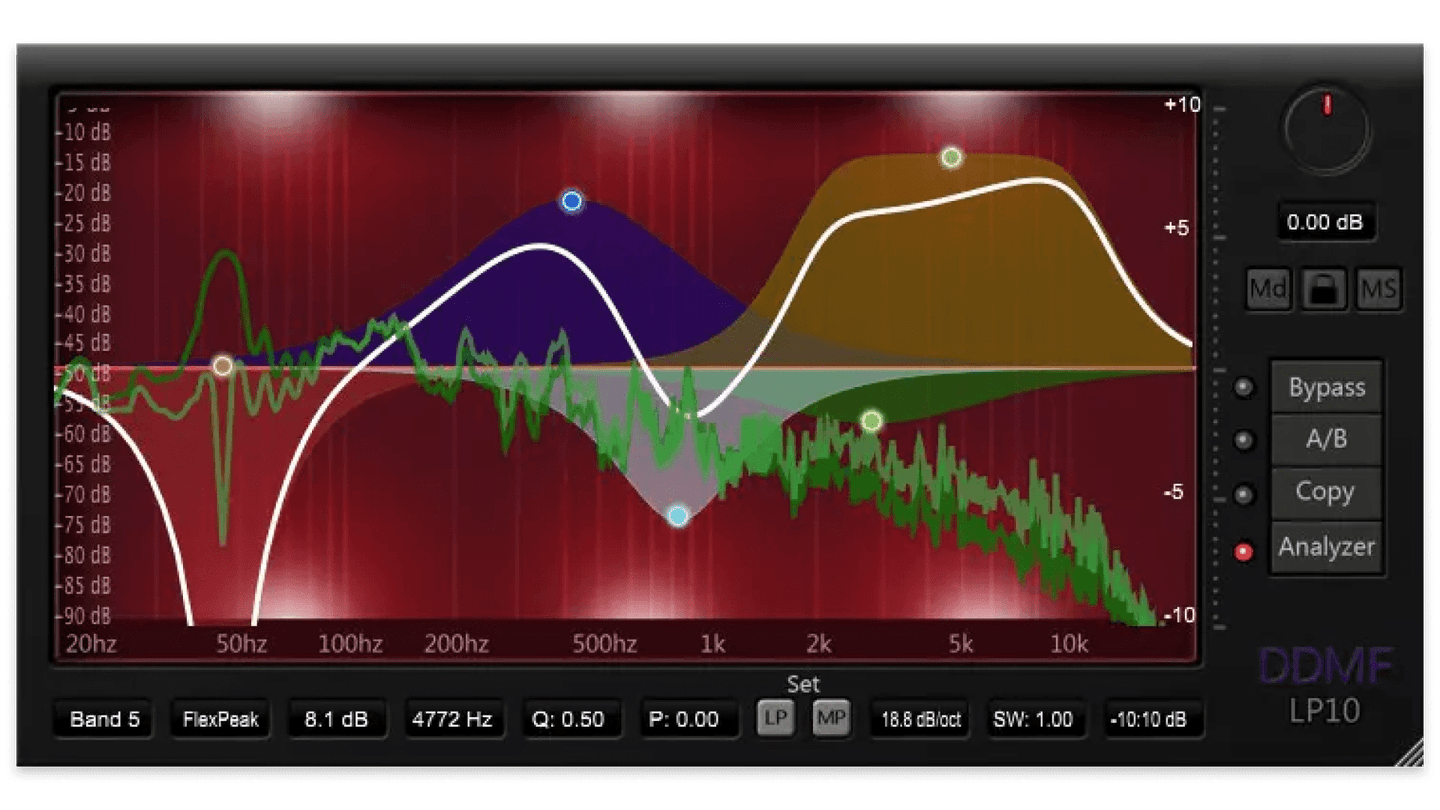
Task: Select the blue band node on the curve
Action: click(570, 201)
